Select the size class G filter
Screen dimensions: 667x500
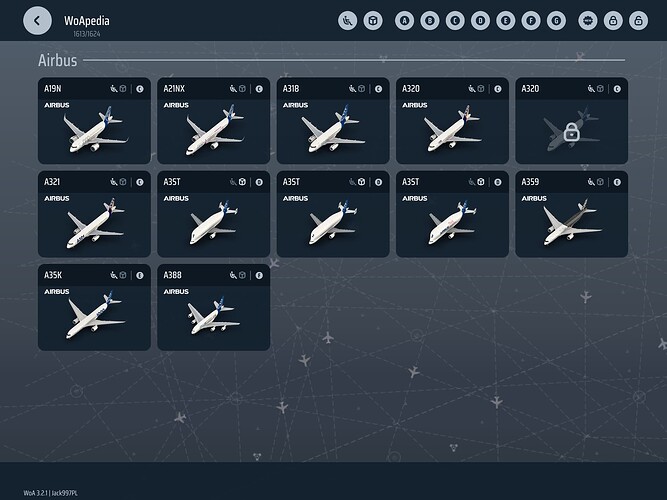(557, 20)
